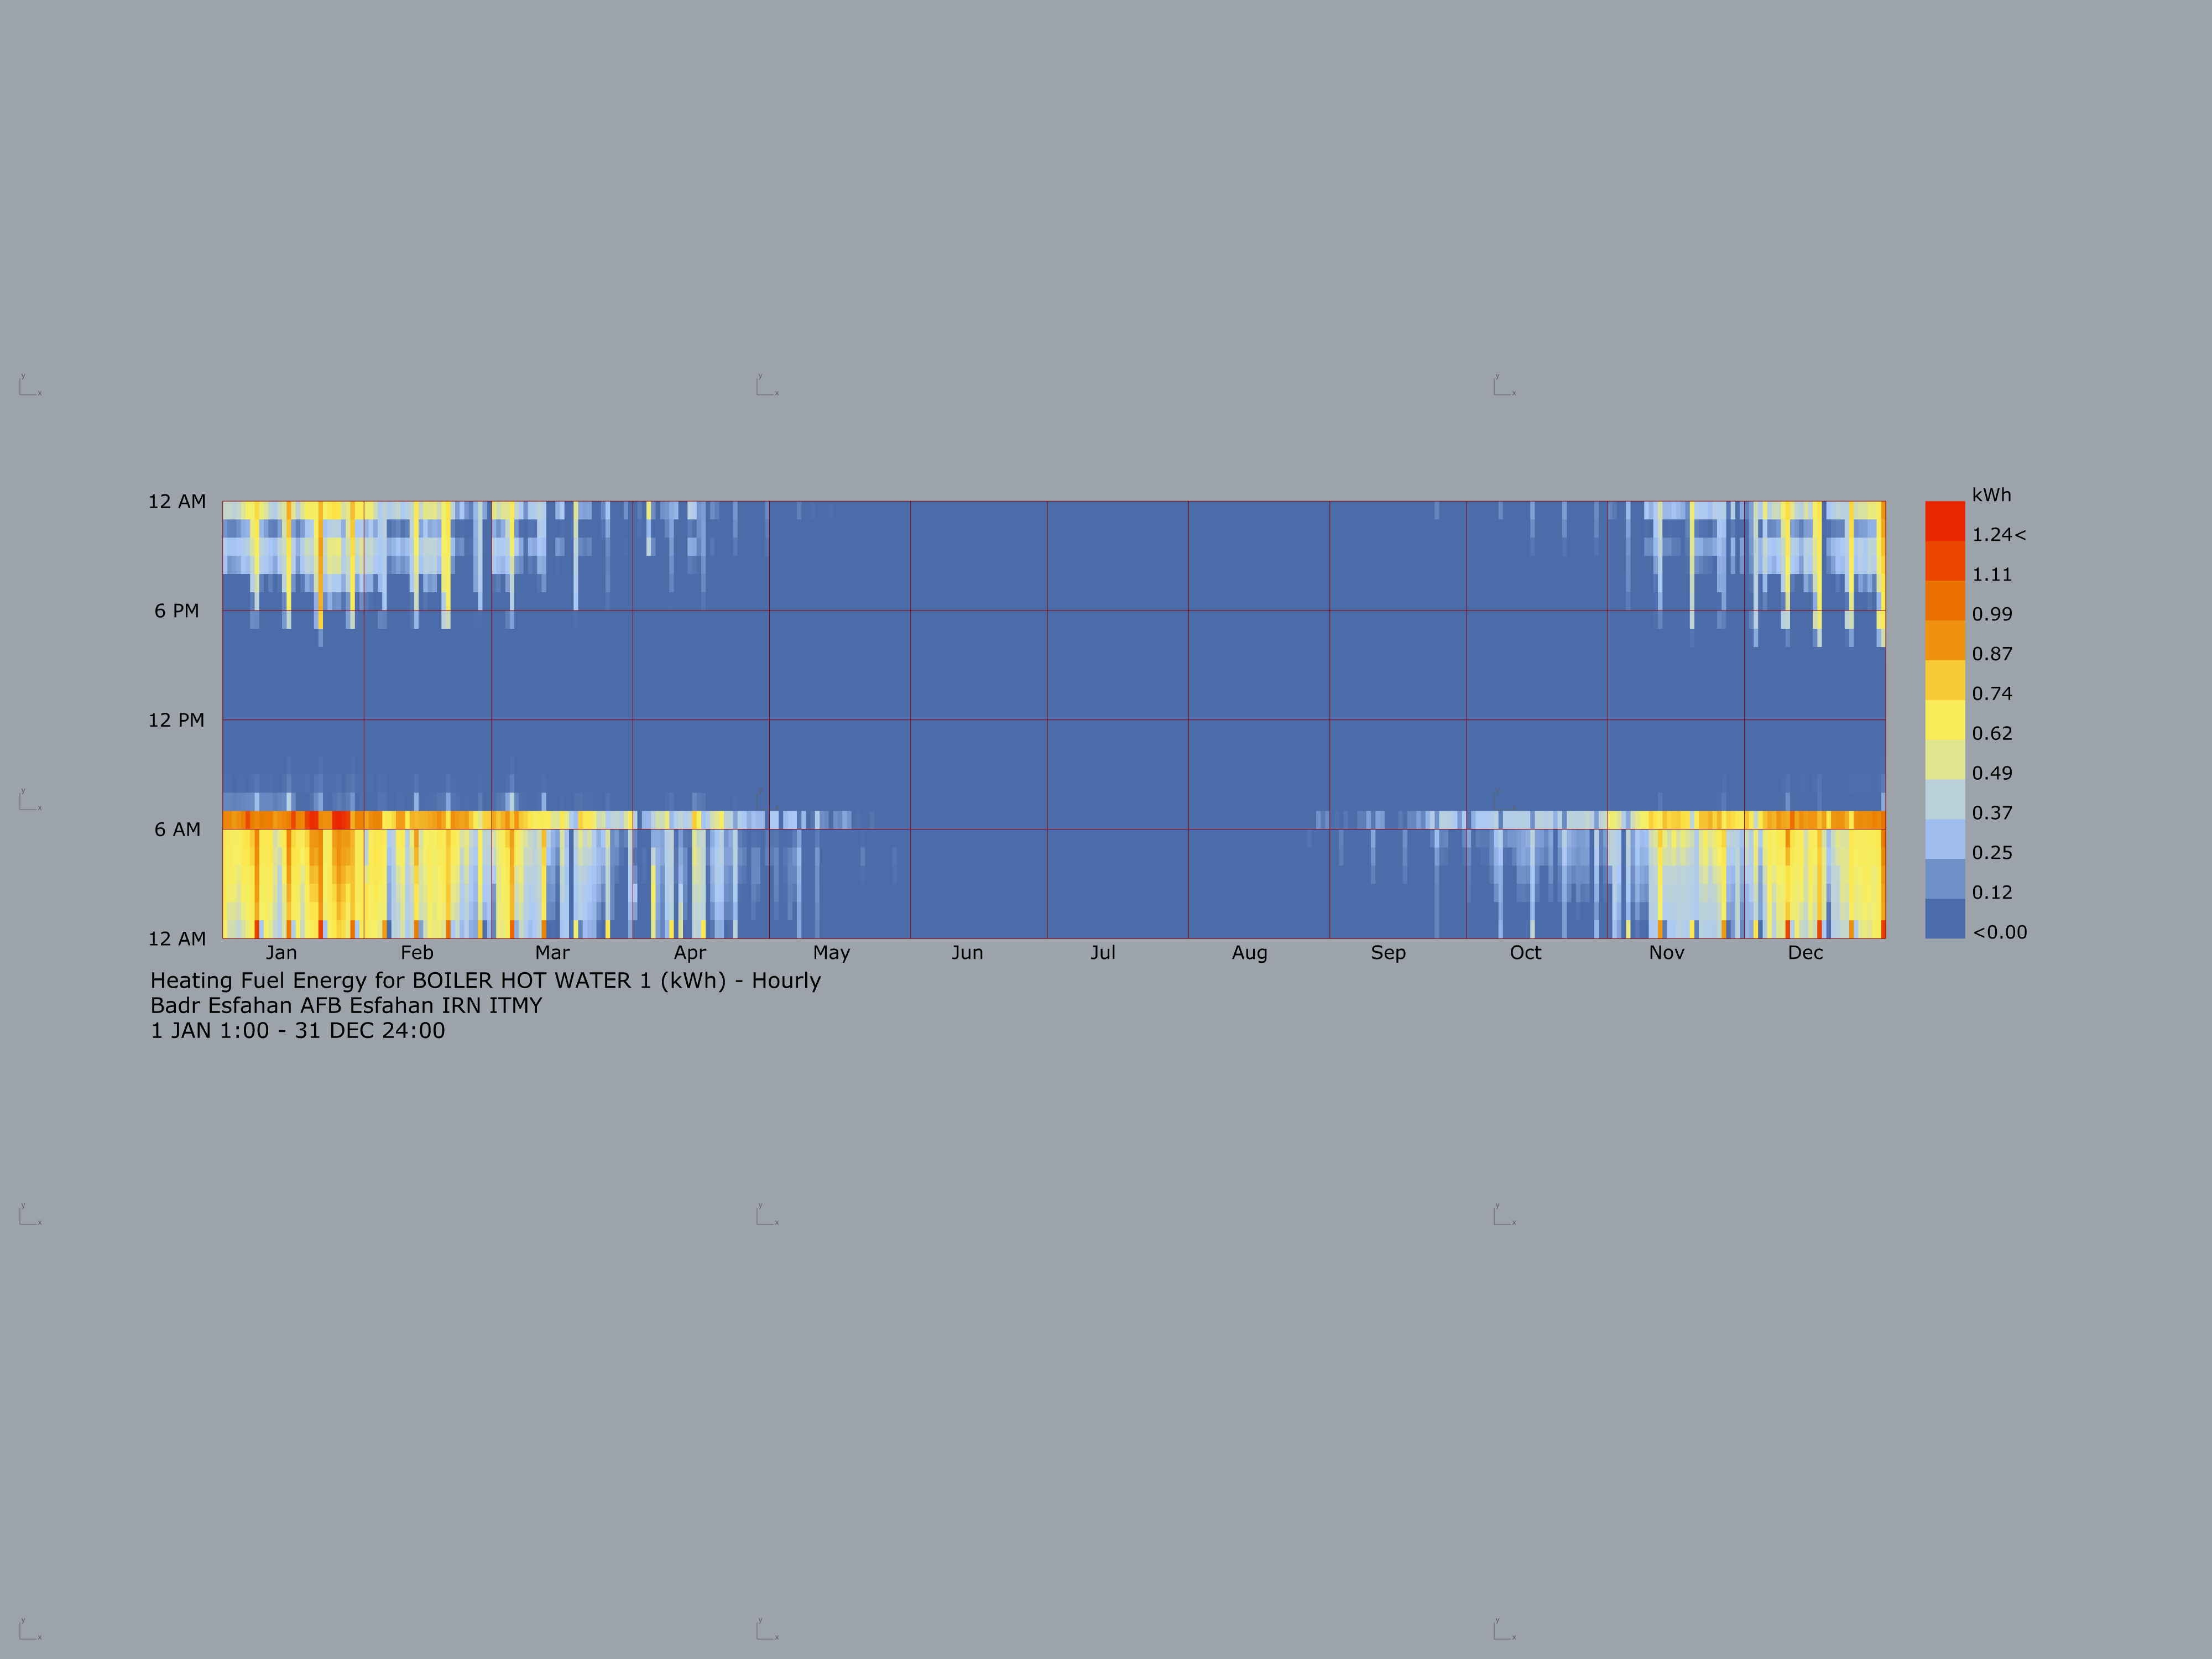Click the red 1.24< legend color swatch
This screenshot has height=1659, width=2212.
(1945, 521)
